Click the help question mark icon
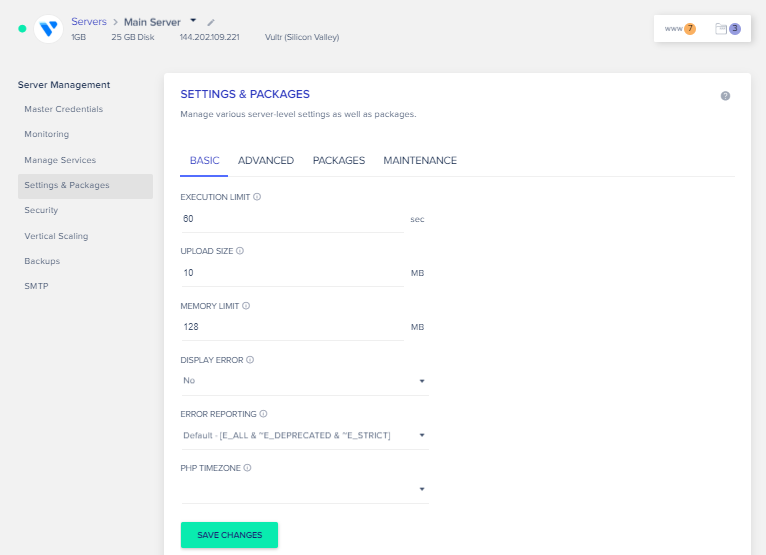This screenshot has width=766, height=555. (x=725, y=96)
